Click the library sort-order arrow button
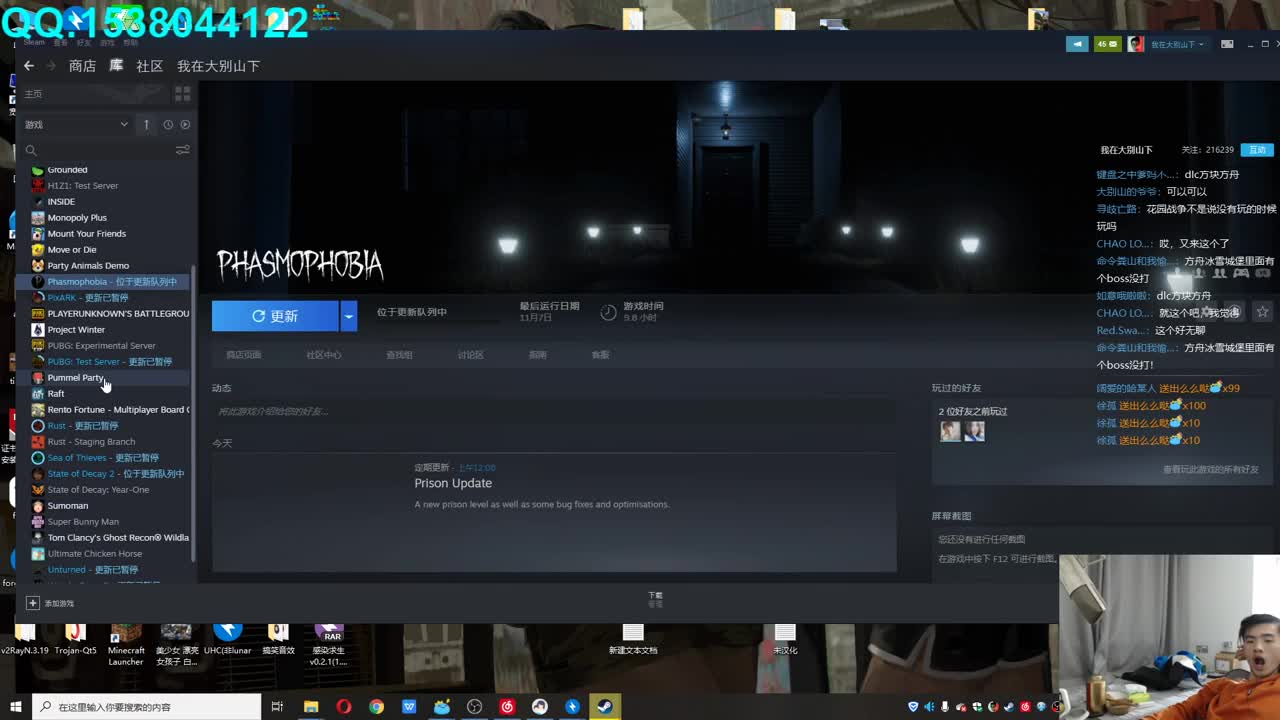 click(x=146, y=125)
